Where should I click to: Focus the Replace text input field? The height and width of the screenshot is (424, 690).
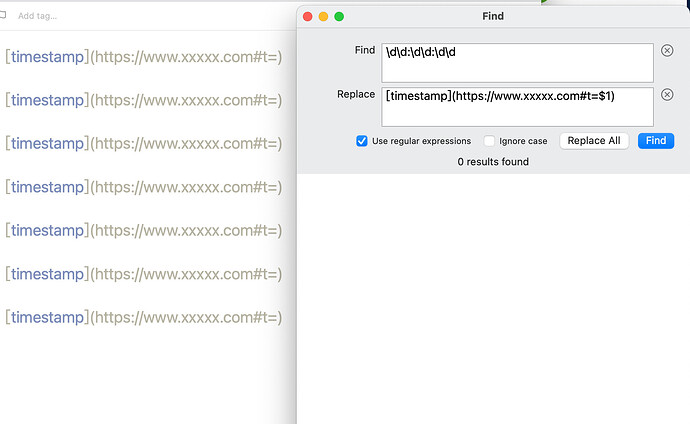point(518,107)
